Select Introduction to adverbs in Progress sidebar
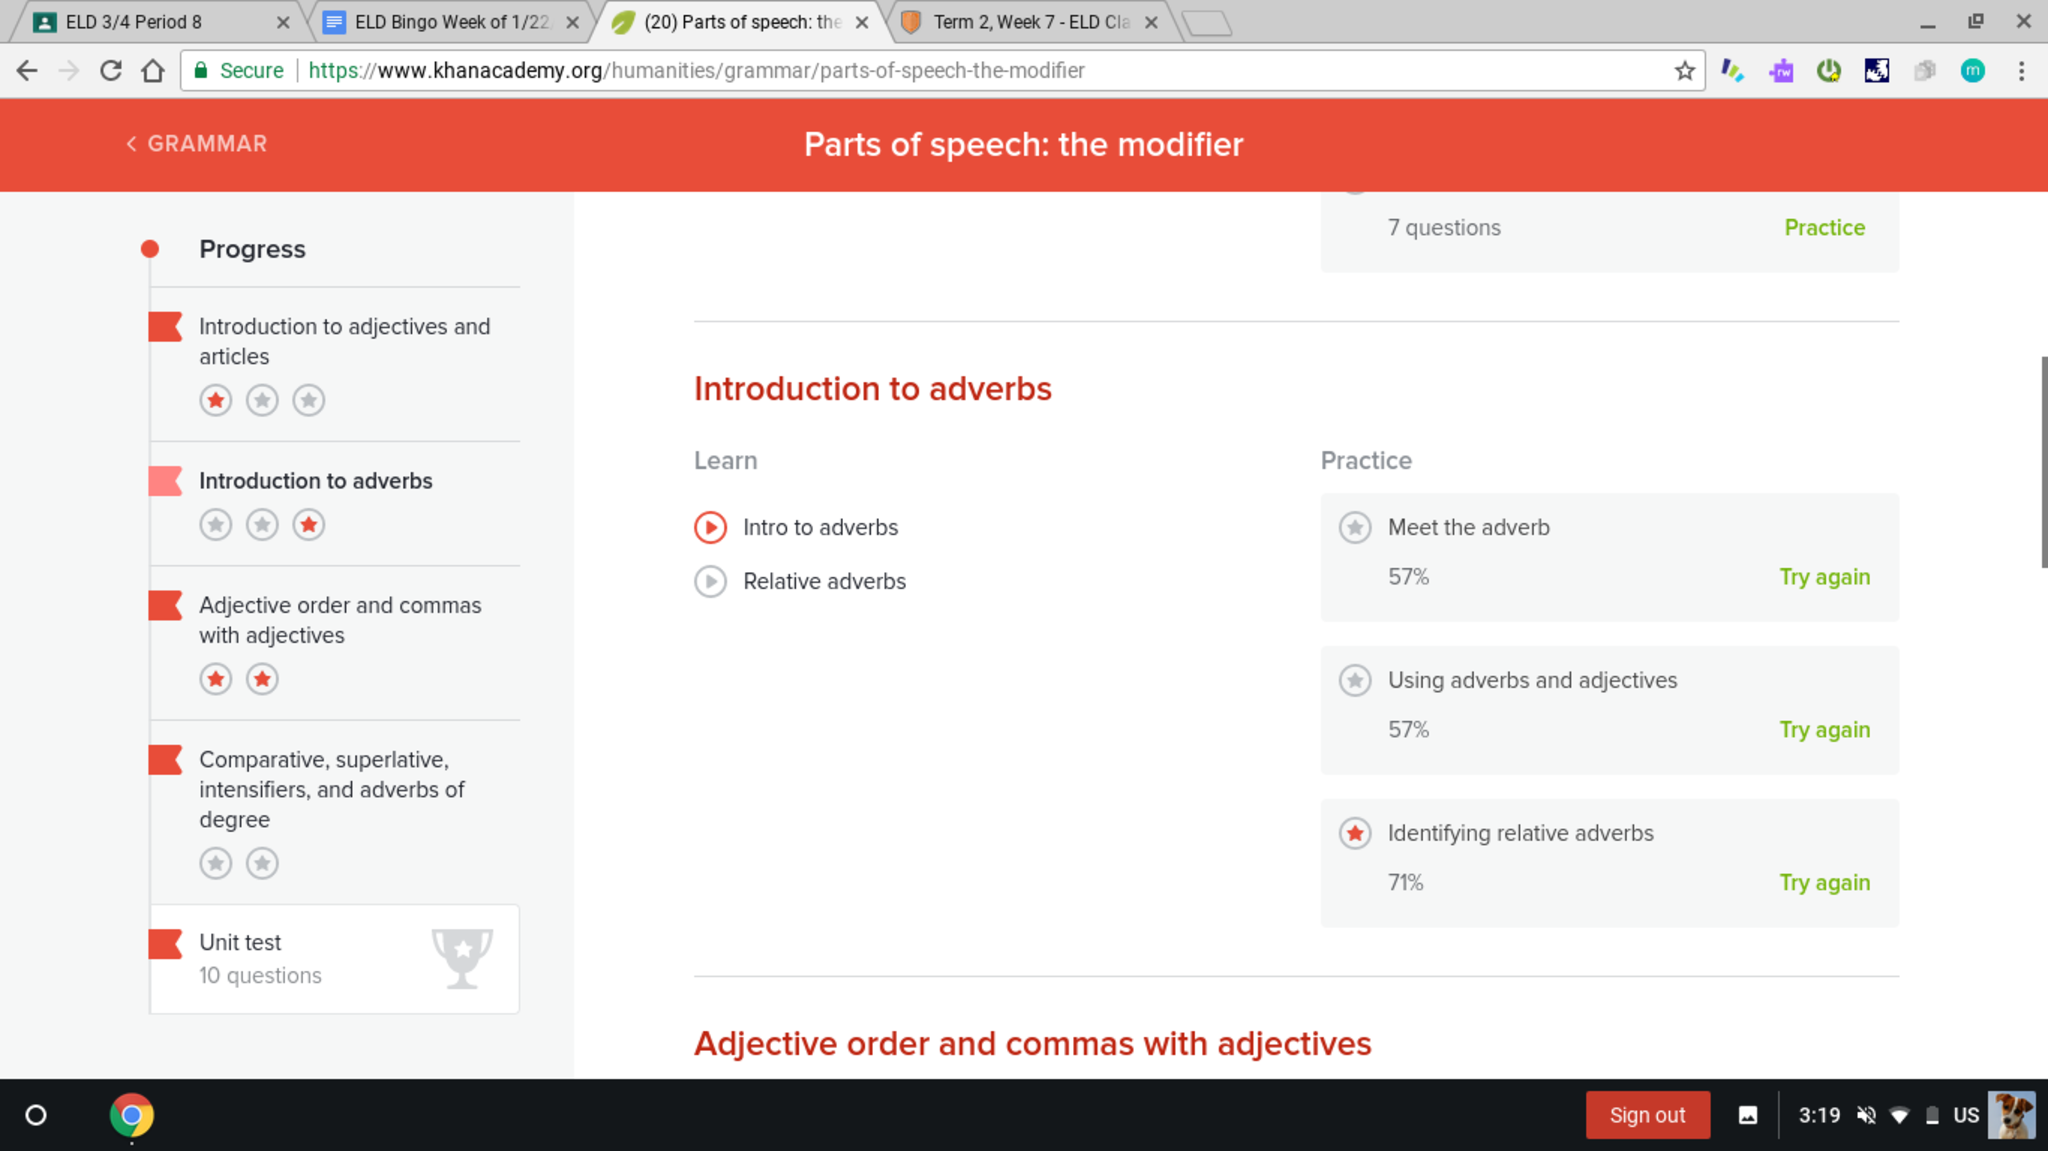This screenshot has height=1151, width=2048. coord(315,481)
